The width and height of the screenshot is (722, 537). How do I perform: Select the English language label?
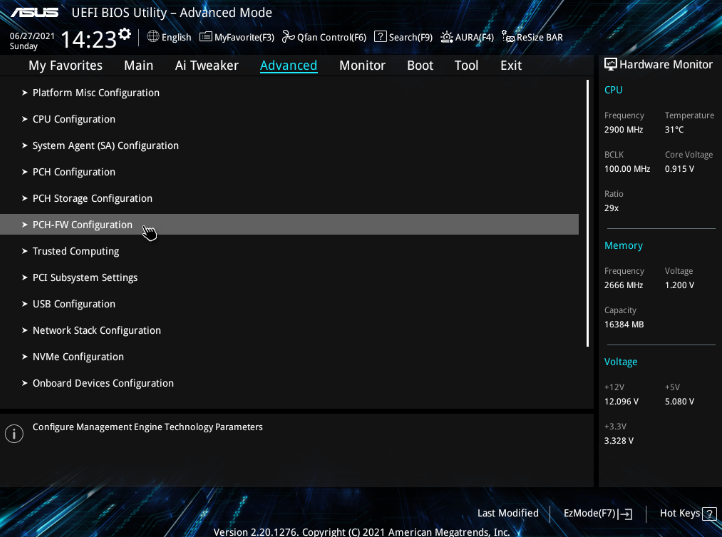[x=176, y=37]
